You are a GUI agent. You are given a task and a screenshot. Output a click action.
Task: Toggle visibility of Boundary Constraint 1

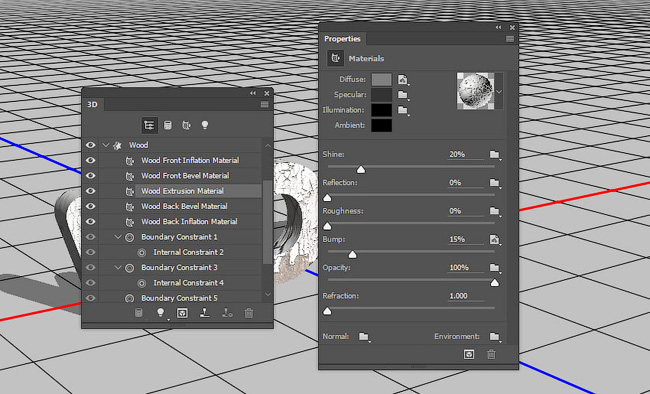90,237
